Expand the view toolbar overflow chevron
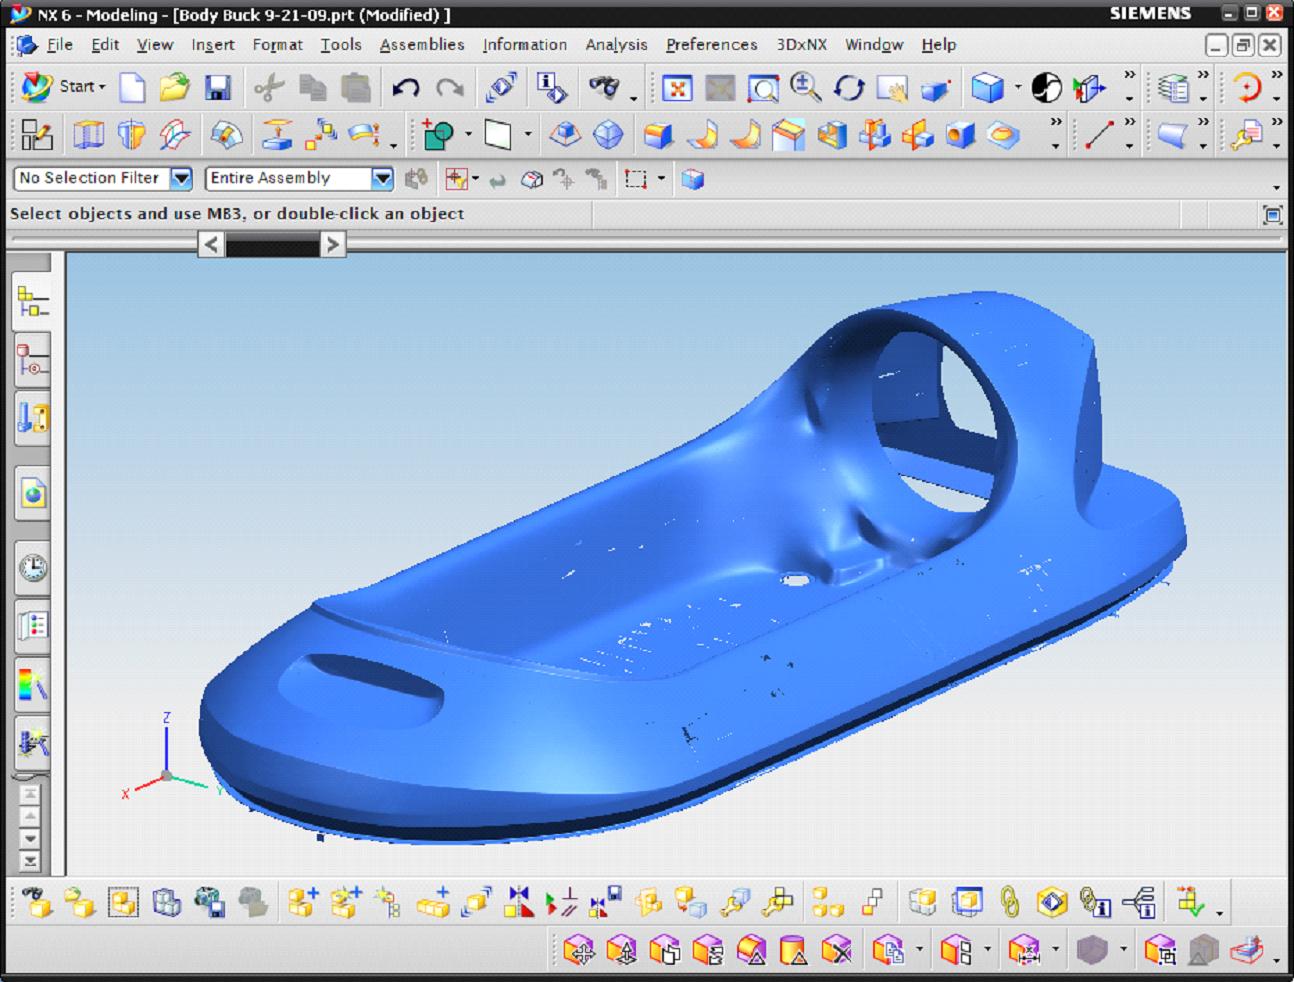Image resolution: width=1294 pixels, height=982 pixels. tap(1130, 76)
